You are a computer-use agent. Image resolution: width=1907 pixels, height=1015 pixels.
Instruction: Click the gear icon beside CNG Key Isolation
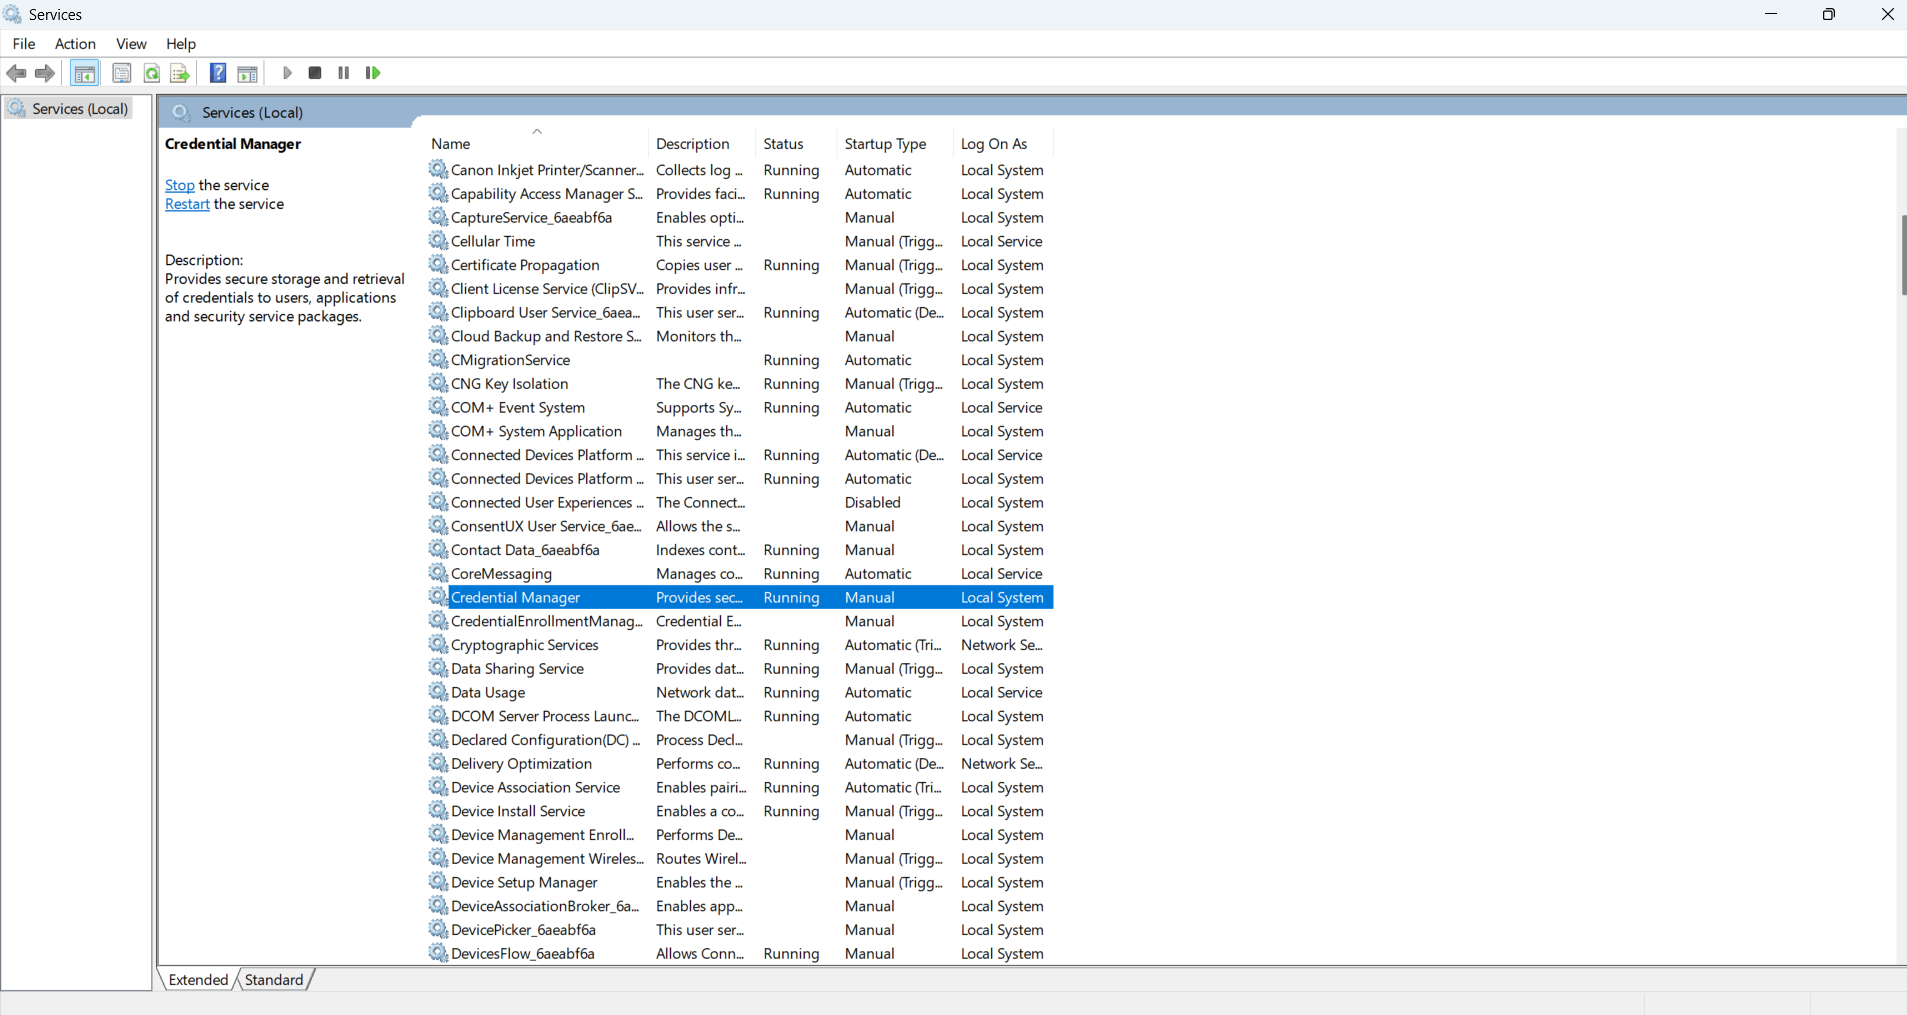[438, 383]
